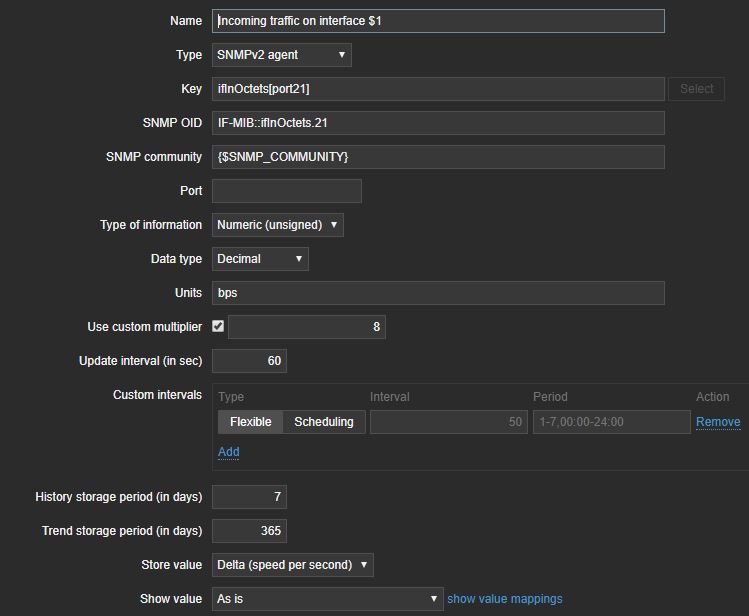Focus the Units field containing bps
This screenshot has width=749, height=616.
tap(438, 293)
